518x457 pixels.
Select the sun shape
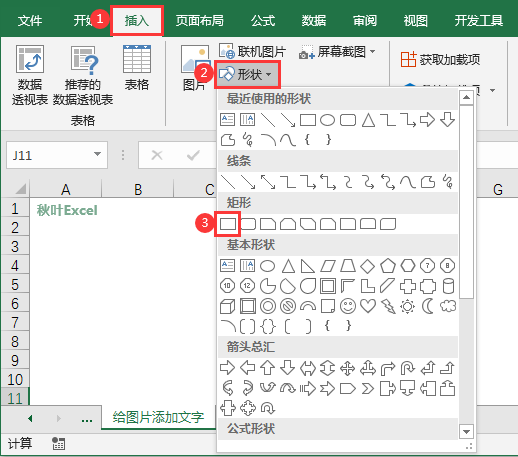[408, 306]
